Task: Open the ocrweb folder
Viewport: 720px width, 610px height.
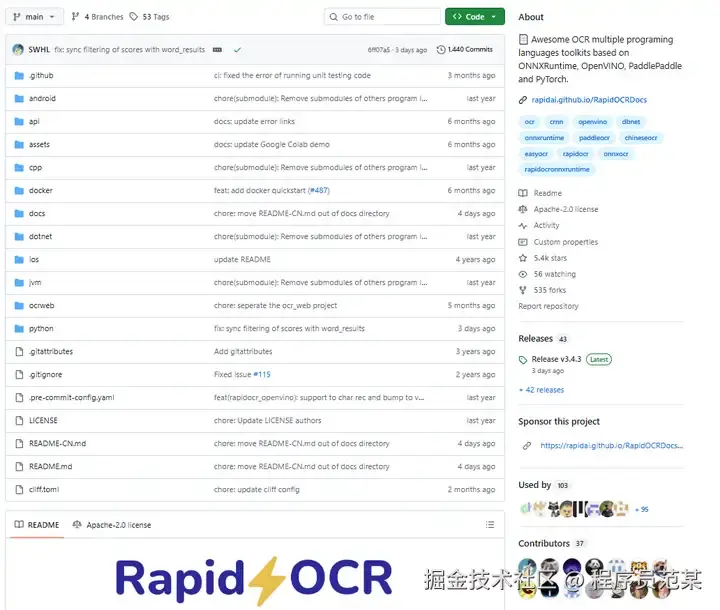Action: [41, 305]
